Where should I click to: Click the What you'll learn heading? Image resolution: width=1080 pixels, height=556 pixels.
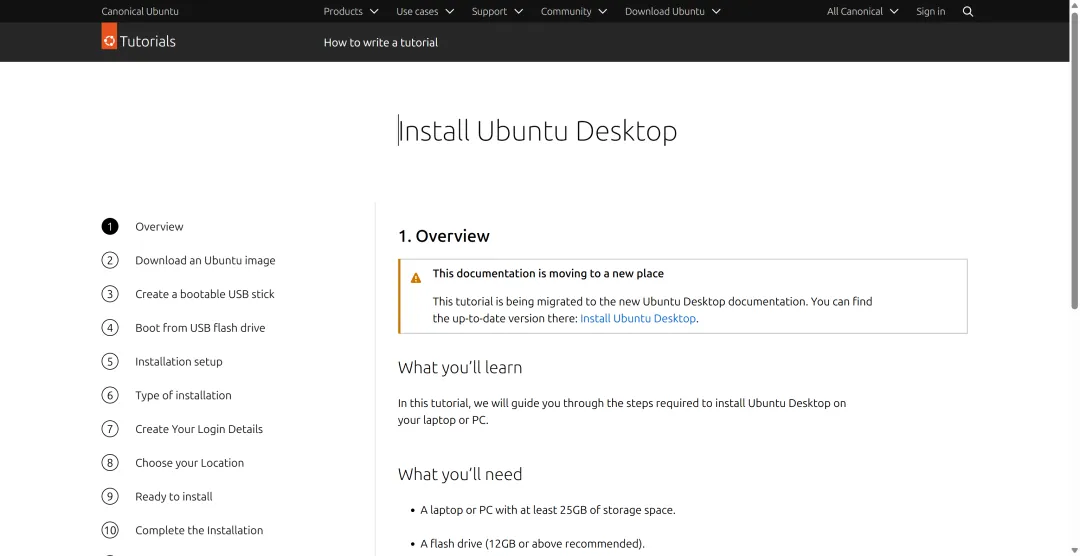[x=460, y=367]
